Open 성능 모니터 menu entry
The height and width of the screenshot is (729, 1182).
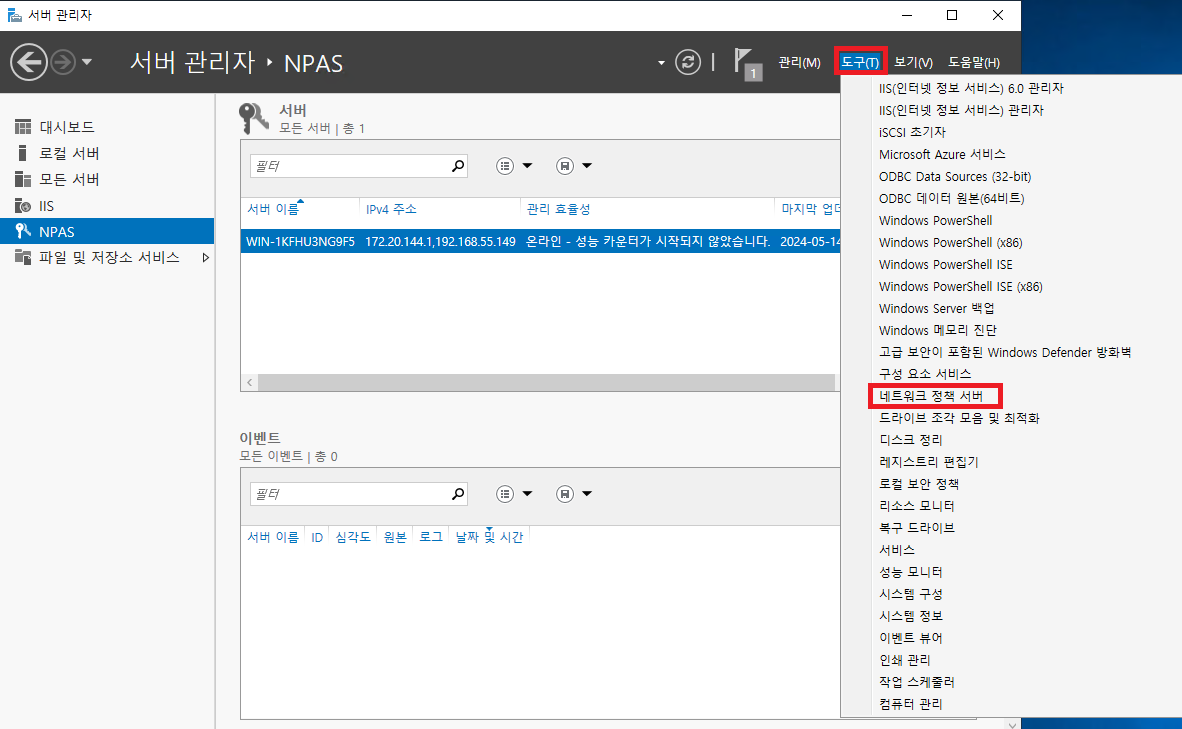pos(911,571)
